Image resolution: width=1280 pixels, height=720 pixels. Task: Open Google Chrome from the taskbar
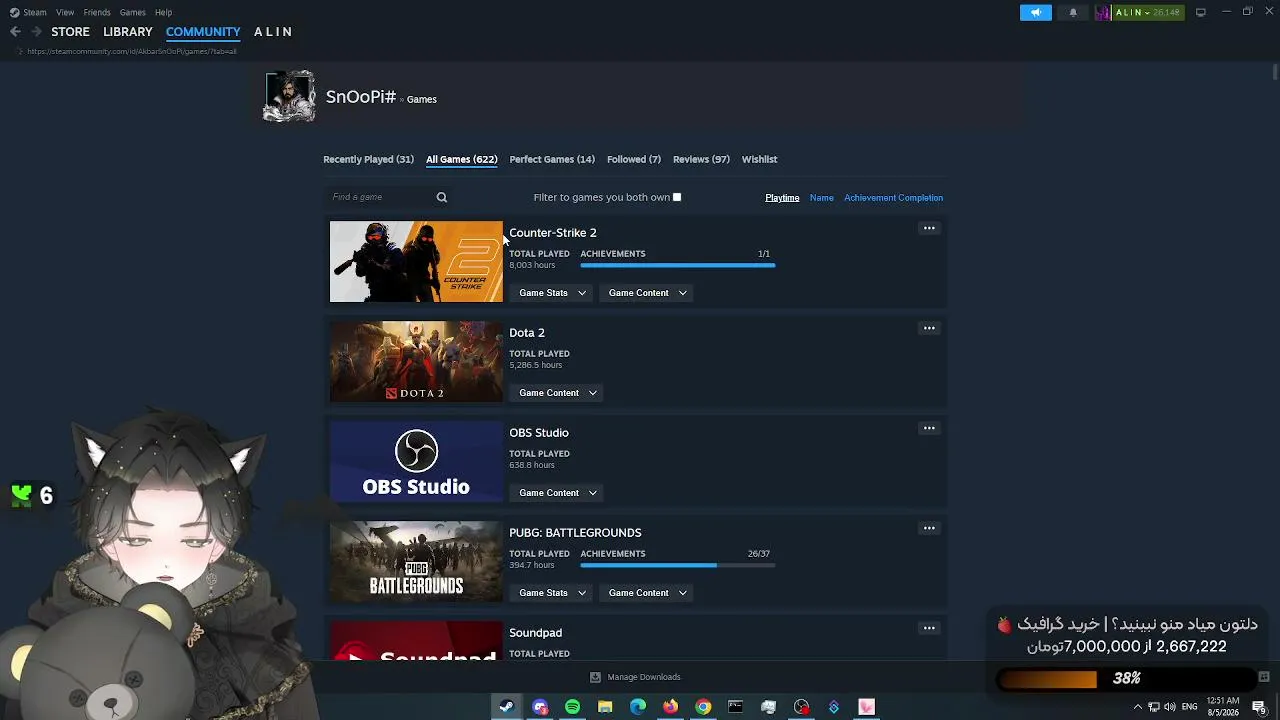click(703, 707)
